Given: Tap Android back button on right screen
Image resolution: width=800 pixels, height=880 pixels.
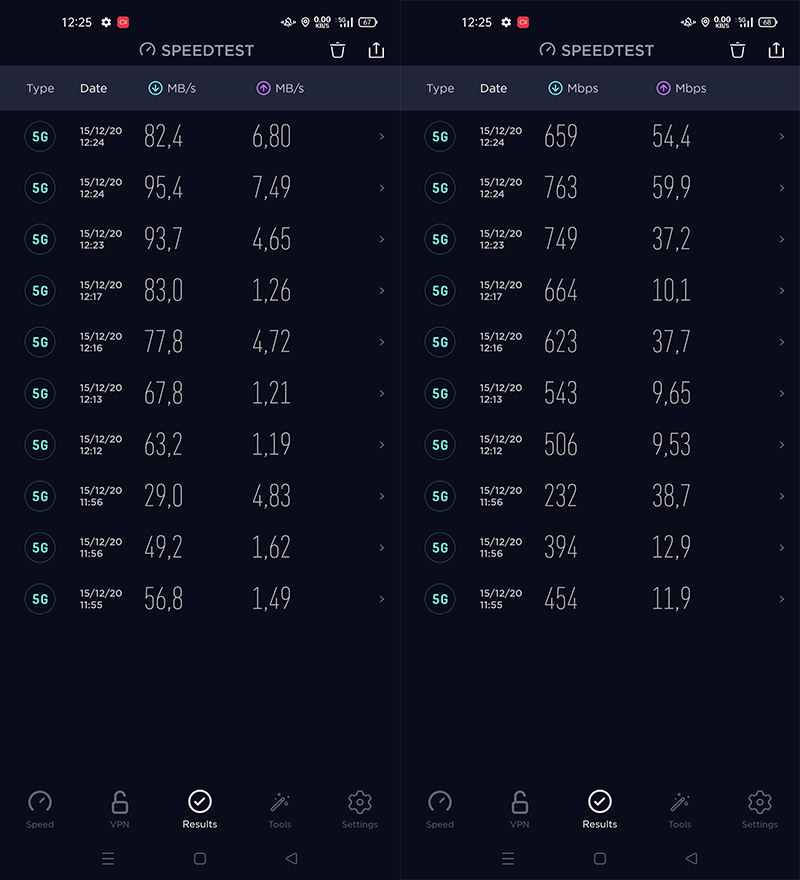Looking at the screenshot, I should click(691, 858).
